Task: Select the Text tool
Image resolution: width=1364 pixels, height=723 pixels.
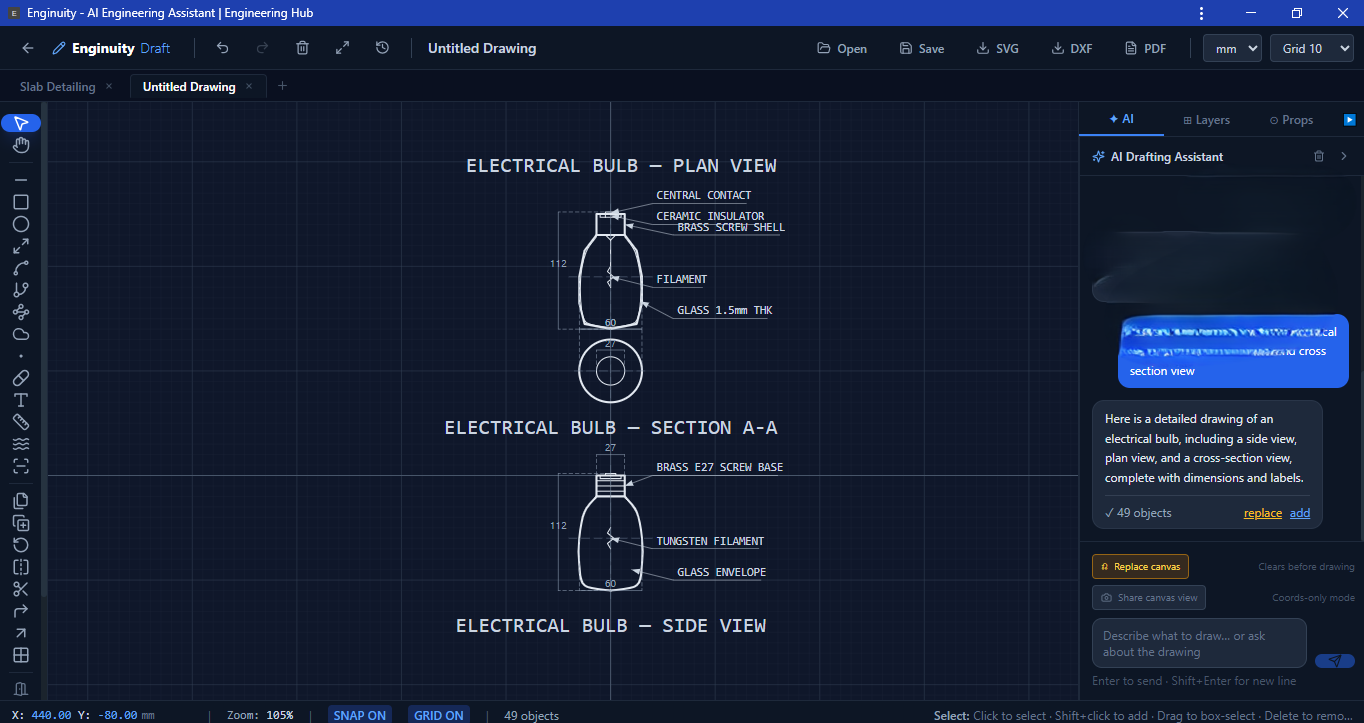Action: [21, 400]
